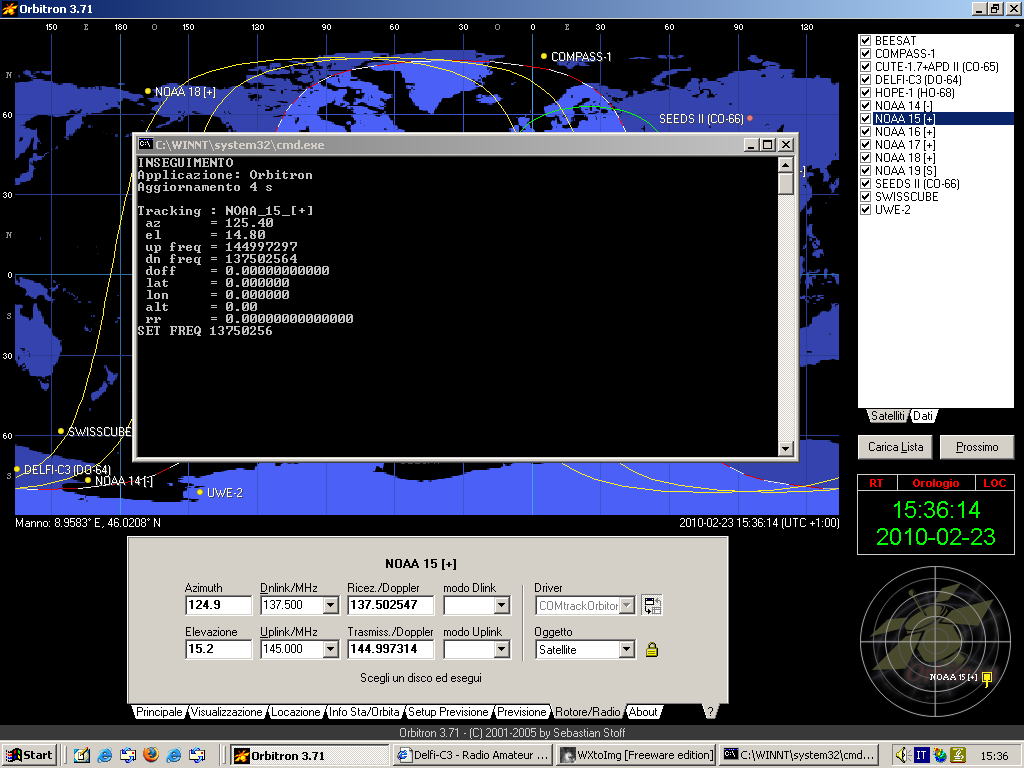Screen dimensions: 1024x768
Task: Switch to Delfi-C3 Radio Amateur taskbar window
Action: point(474,755)
